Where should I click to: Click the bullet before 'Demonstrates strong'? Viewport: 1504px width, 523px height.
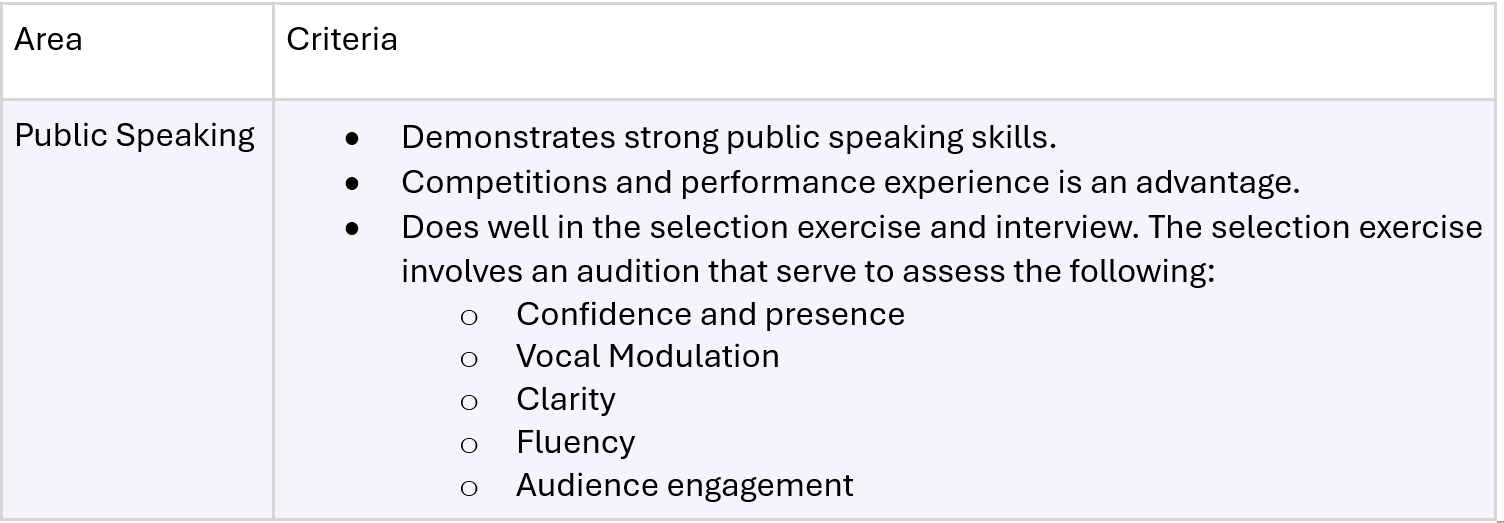click(x=352, y=139)
